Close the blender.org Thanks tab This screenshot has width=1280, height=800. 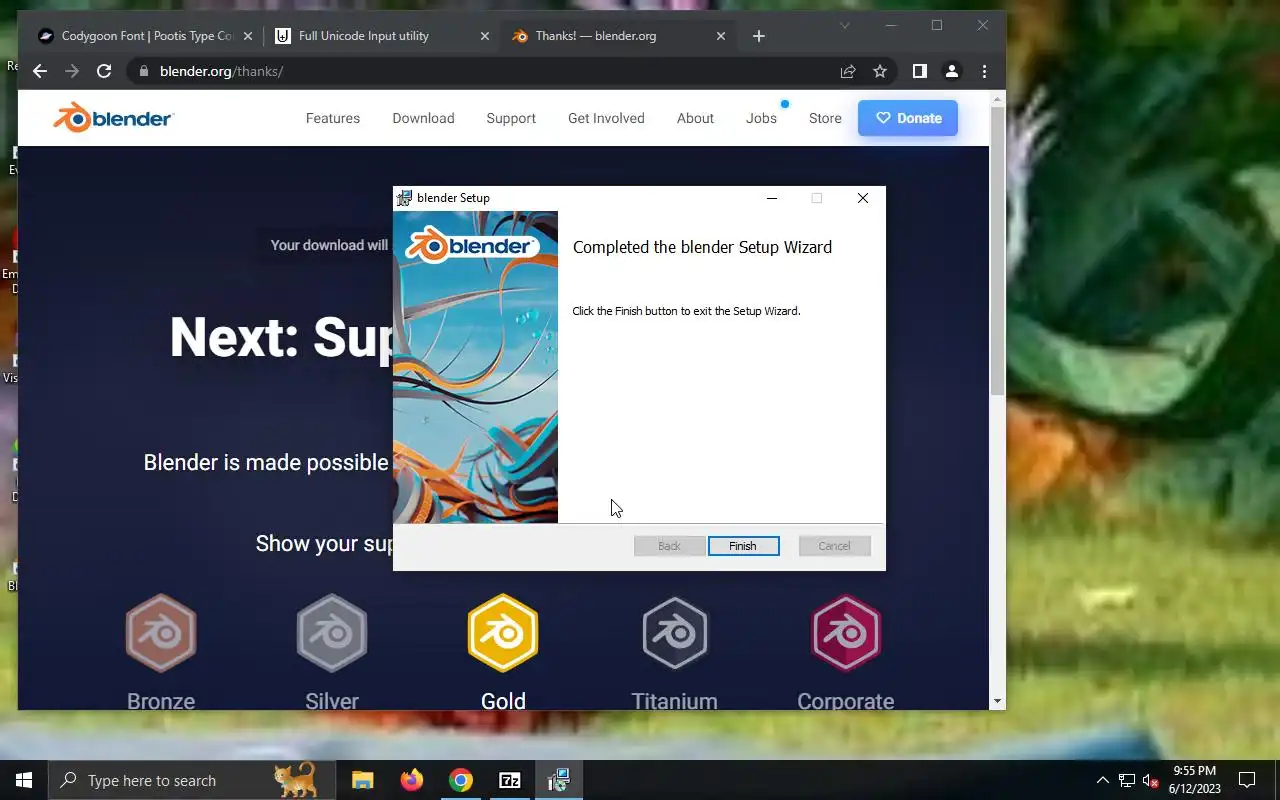721,36
